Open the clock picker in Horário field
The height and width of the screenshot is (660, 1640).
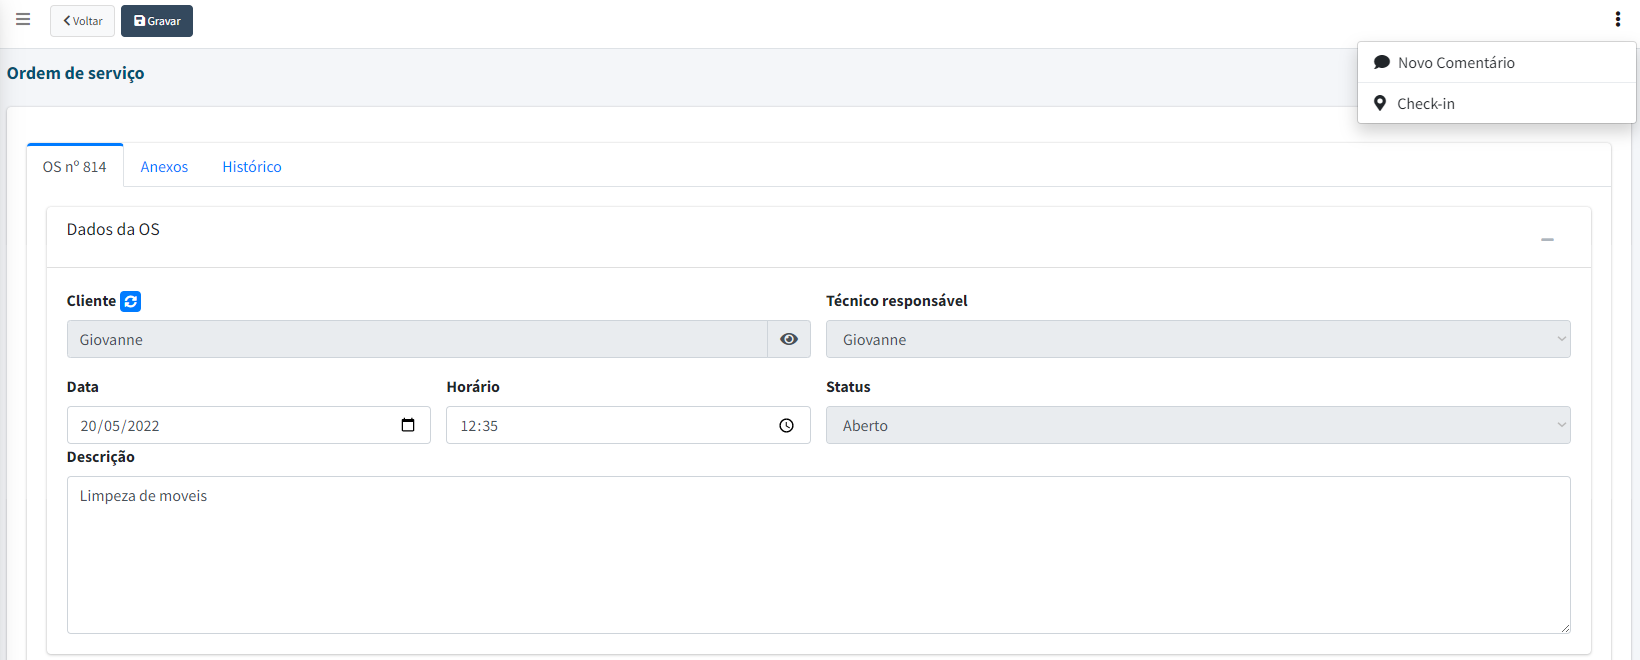click(787, 426)
